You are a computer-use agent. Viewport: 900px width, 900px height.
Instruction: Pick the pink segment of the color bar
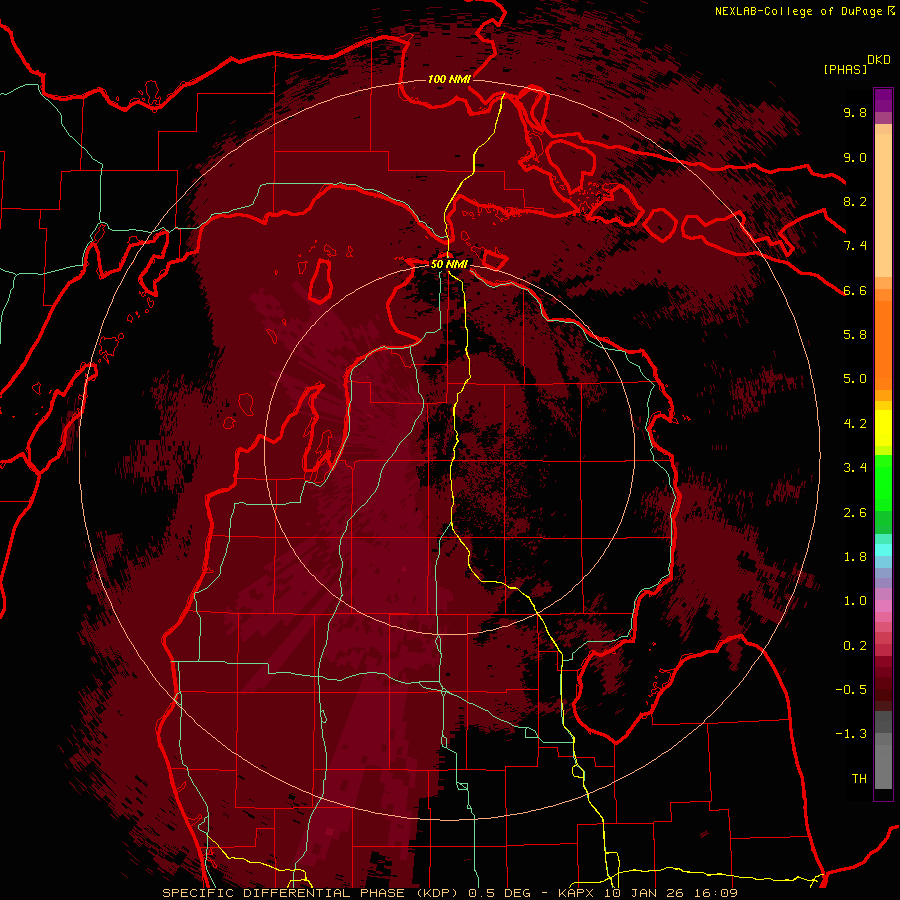(x=883, y=606)
